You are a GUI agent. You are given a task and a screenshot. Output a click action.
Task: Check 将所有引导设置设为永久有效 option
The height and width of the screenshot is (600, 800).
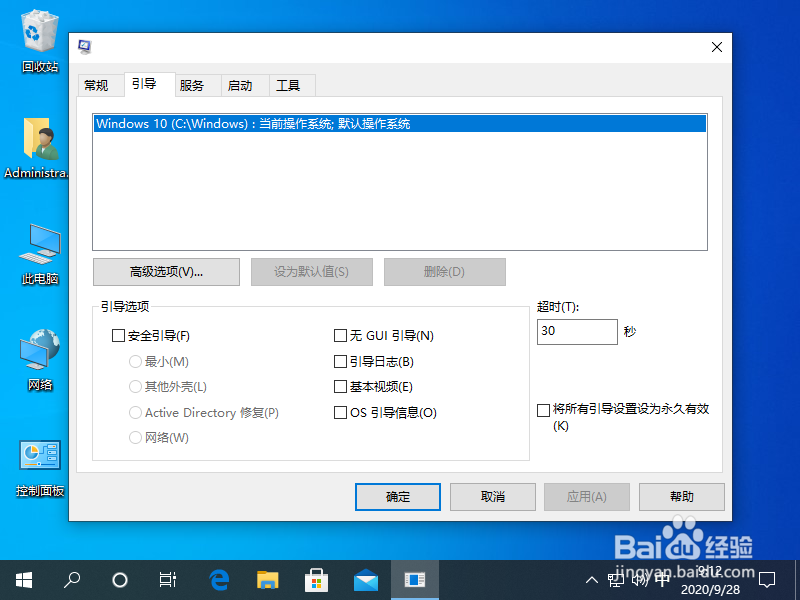click(543, 410)
